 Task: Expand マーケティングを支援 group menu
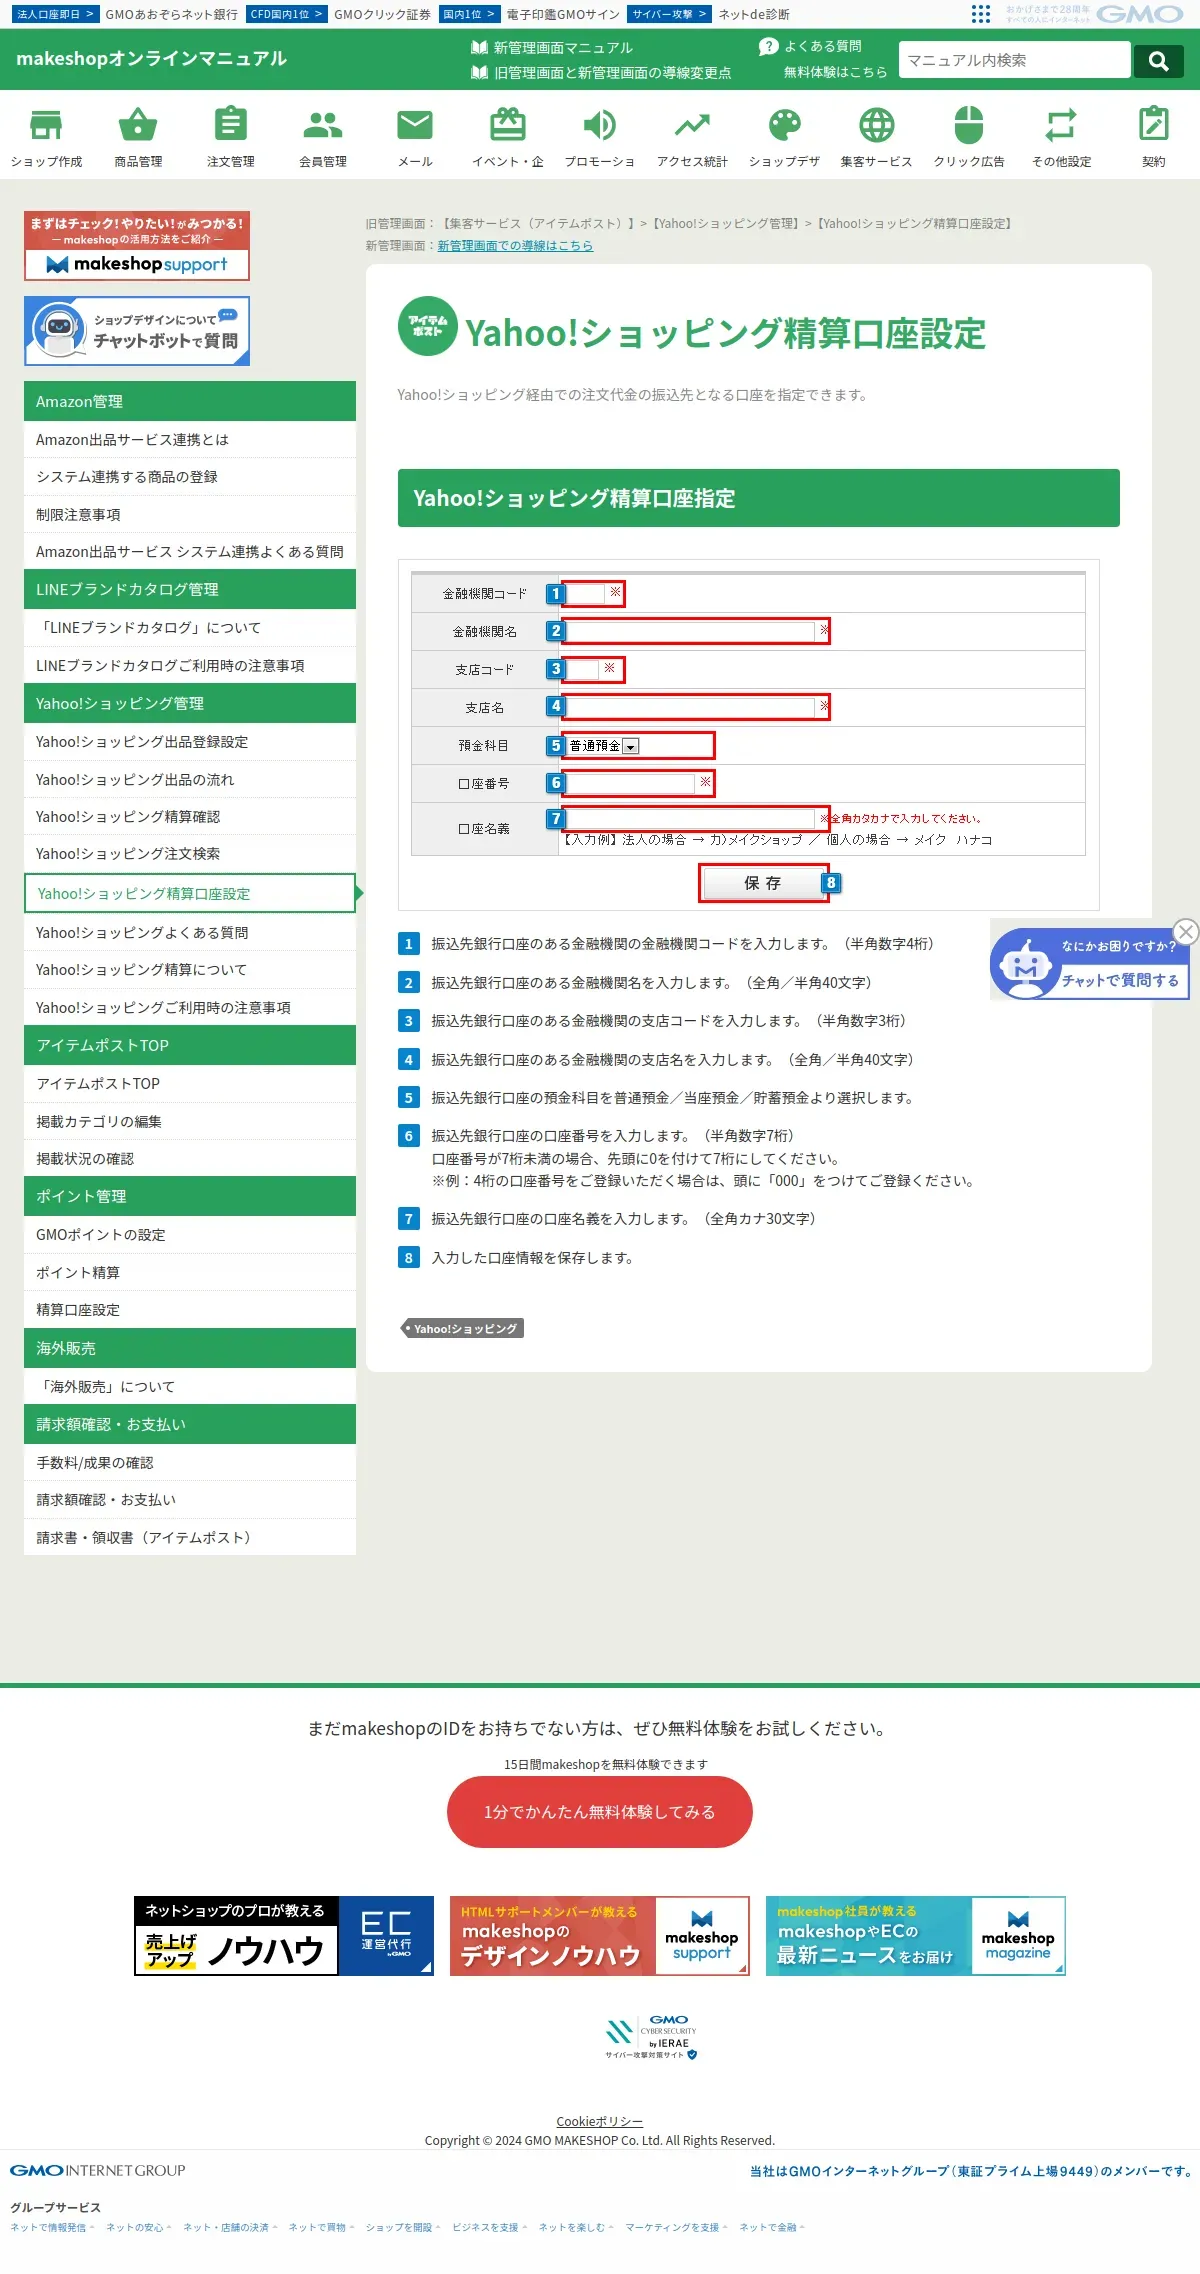tap(676, 2227)
